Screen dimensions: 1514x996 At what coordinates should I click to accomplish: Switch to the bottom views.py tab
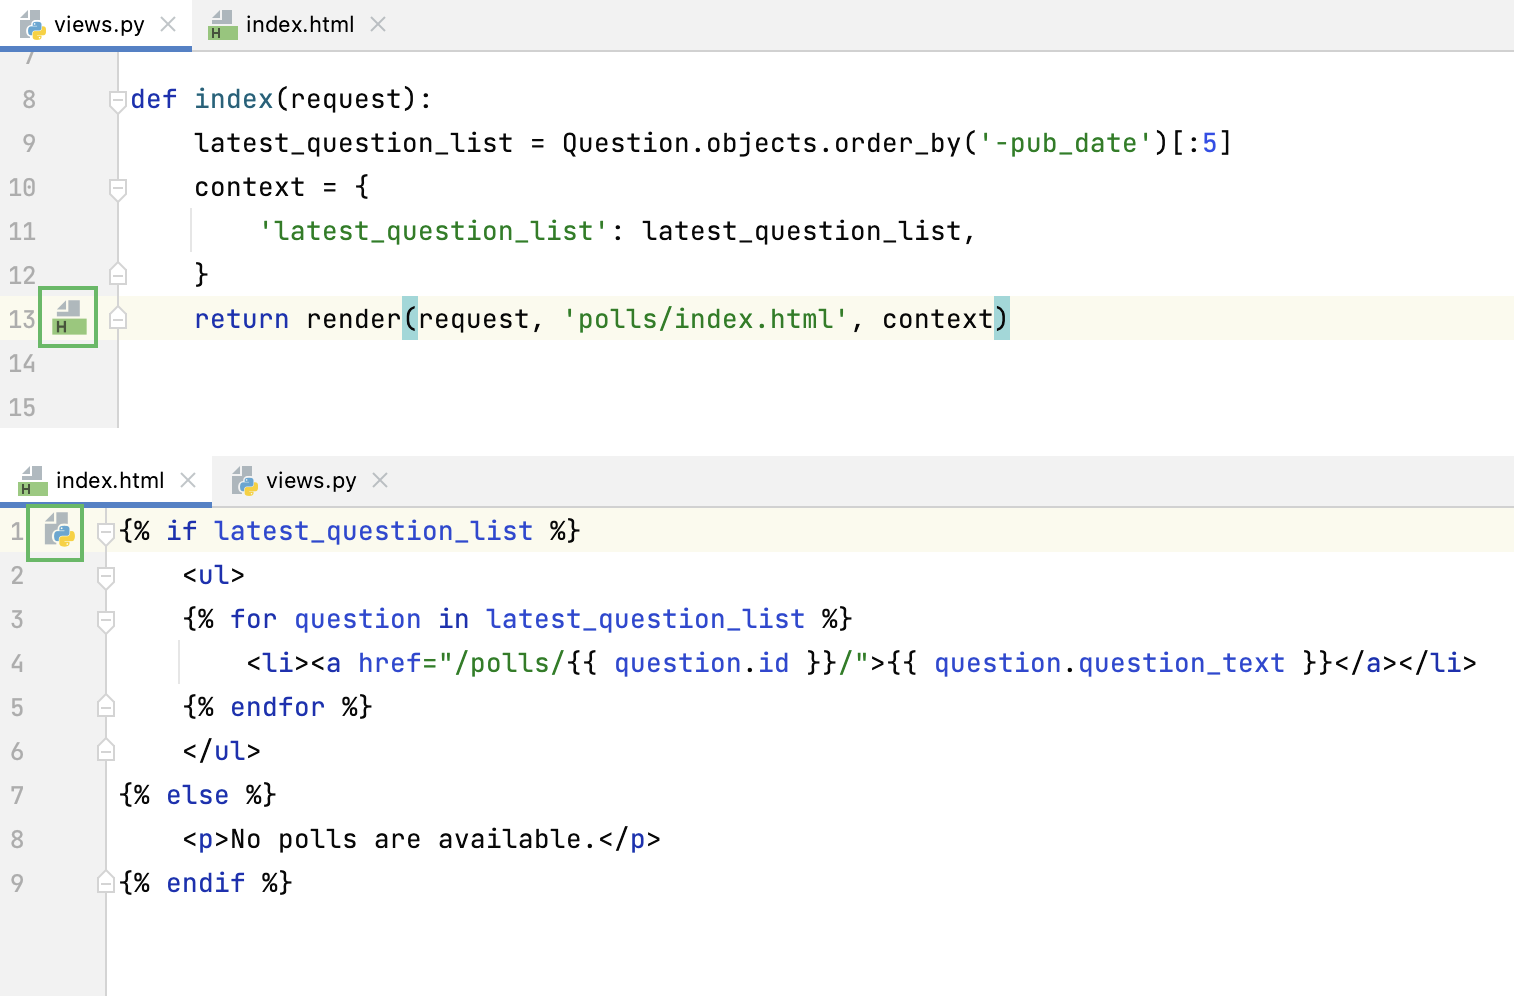click(310, 480)
